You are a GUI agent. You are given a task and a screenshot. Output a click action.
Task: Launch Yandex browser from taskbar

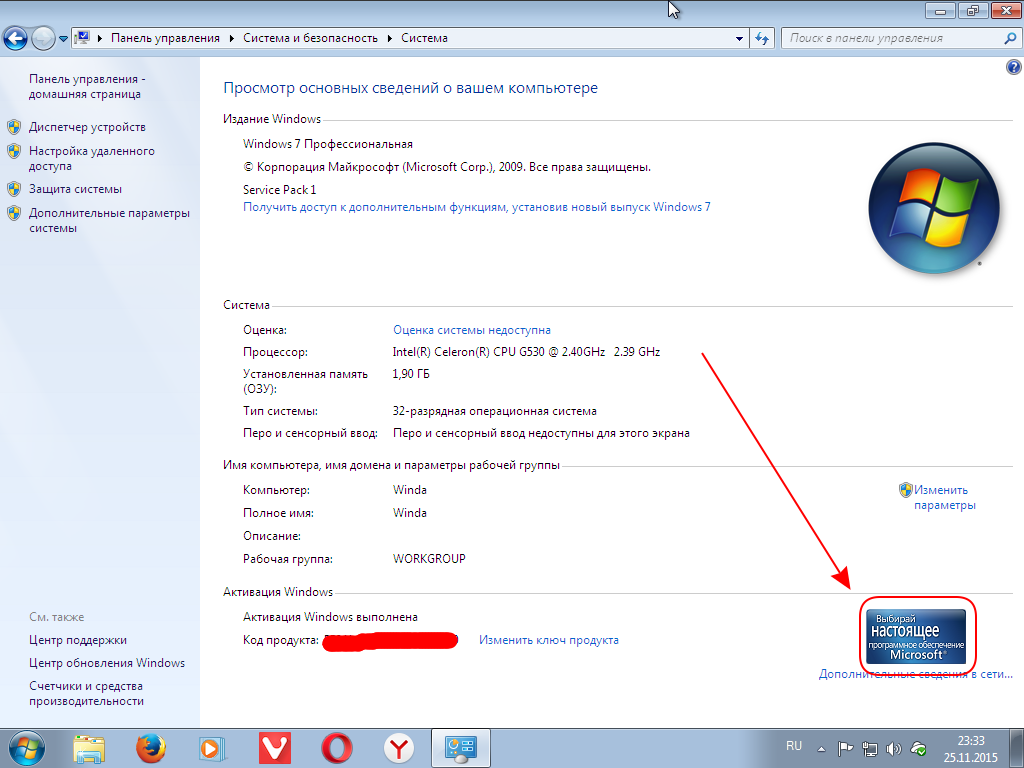(399, 748)
